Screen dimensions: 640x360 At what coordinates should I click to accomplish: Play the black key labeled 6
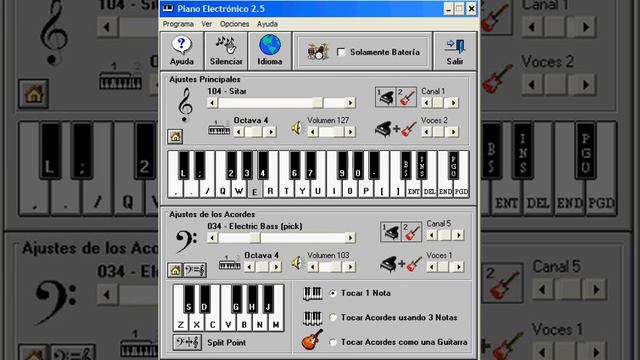click(294, 166)
